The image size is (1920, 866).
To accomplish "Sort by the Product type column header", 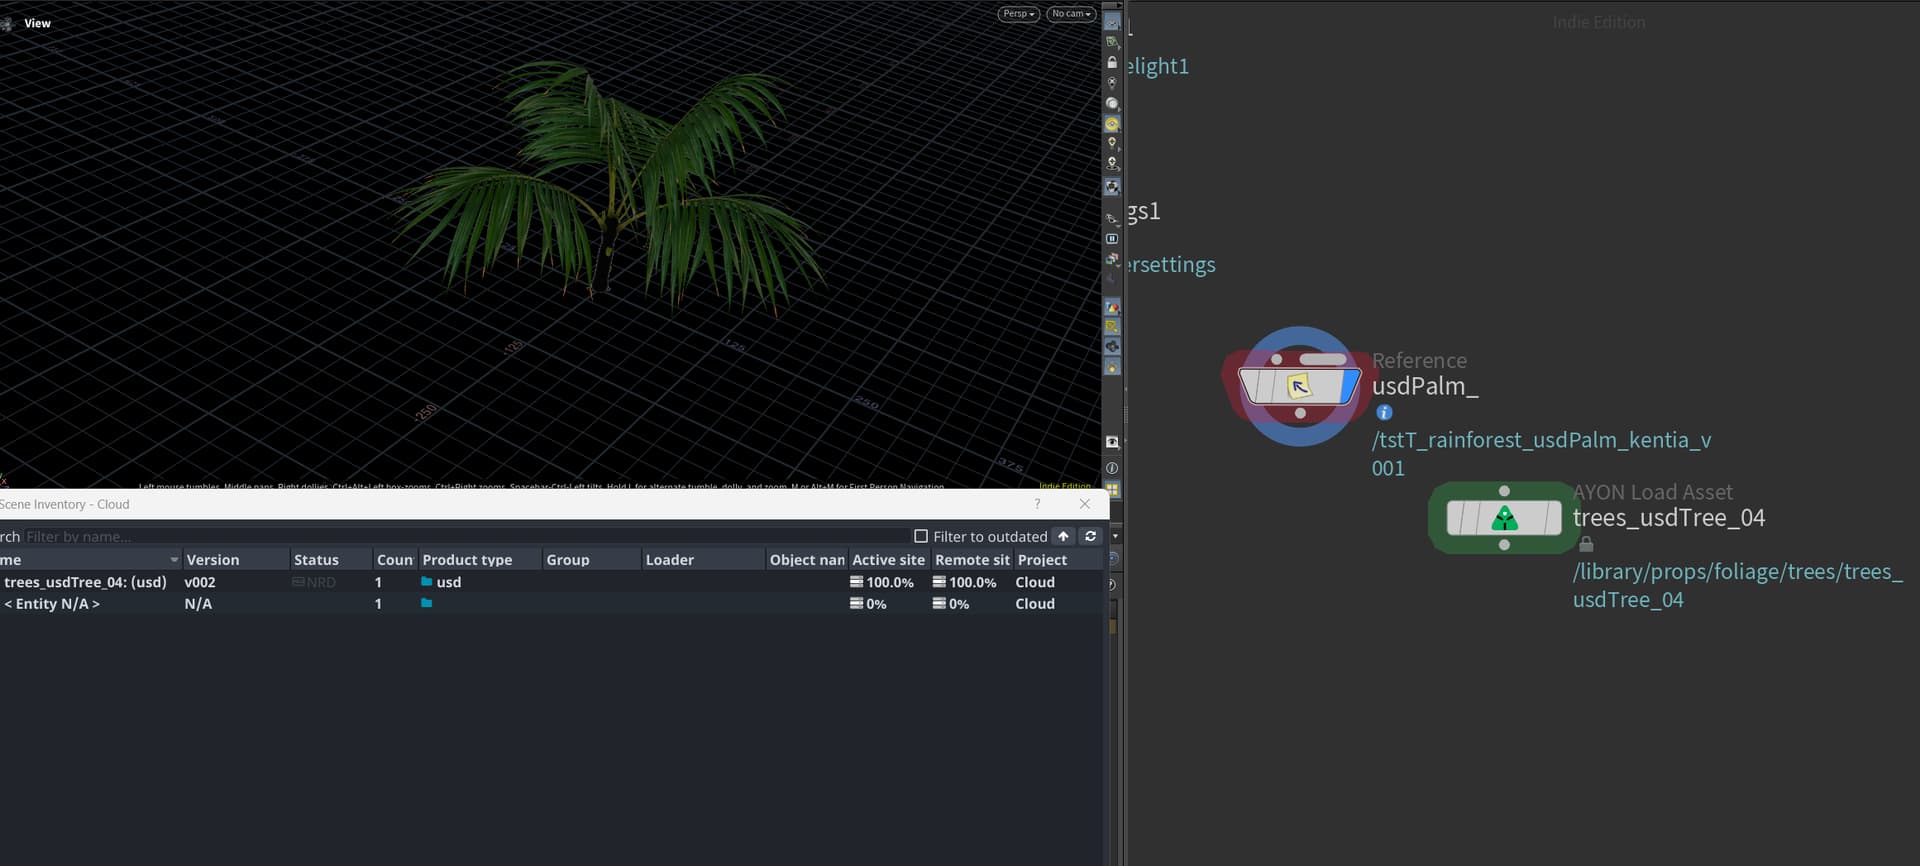I will 480,560.
